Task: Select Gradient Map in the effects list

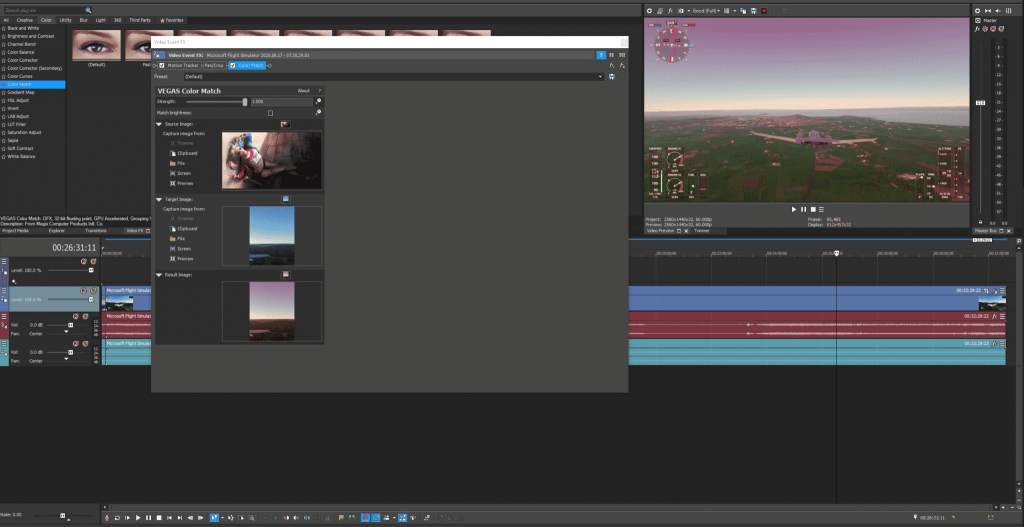Action: pyautogui.click(x=22, y=93)
